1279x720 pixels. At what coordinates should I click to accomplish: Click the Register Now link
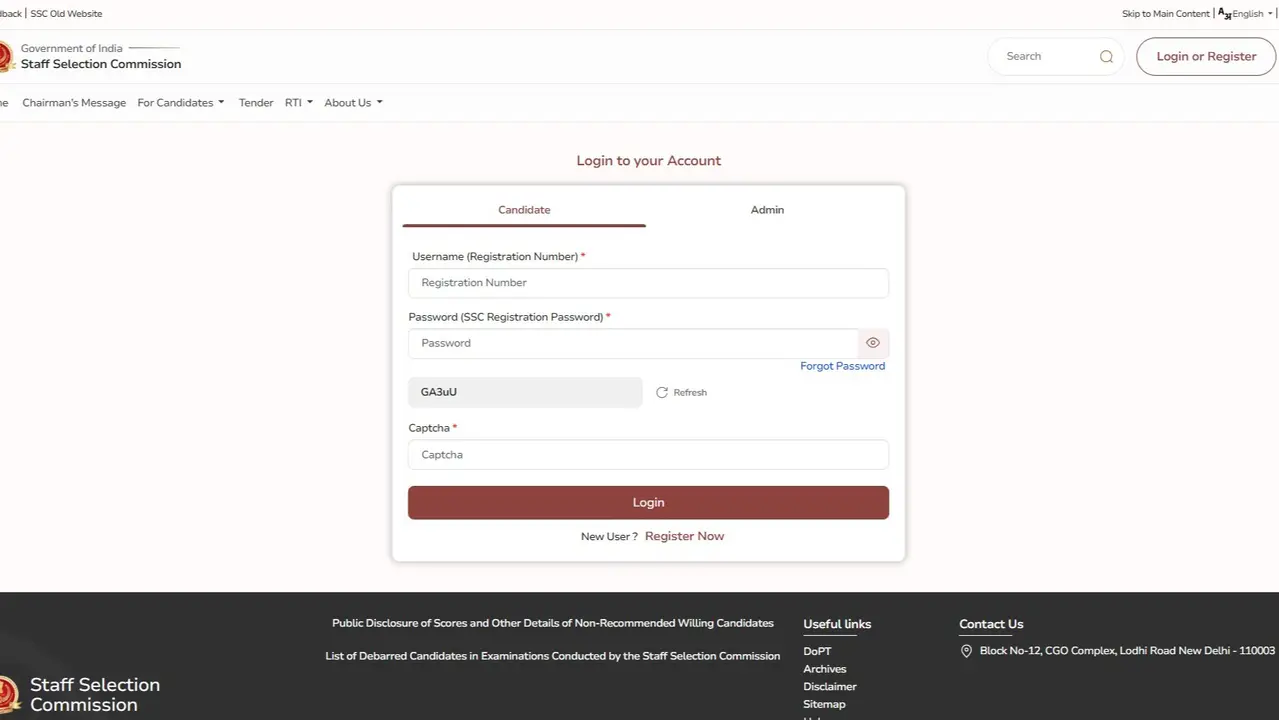[x=684, y=536]
